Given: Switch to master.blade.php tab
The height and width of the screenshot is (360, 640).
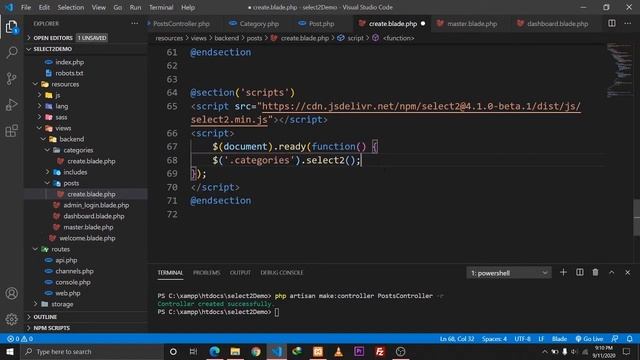Looking at the screenshot, I should tap(472, 24).
